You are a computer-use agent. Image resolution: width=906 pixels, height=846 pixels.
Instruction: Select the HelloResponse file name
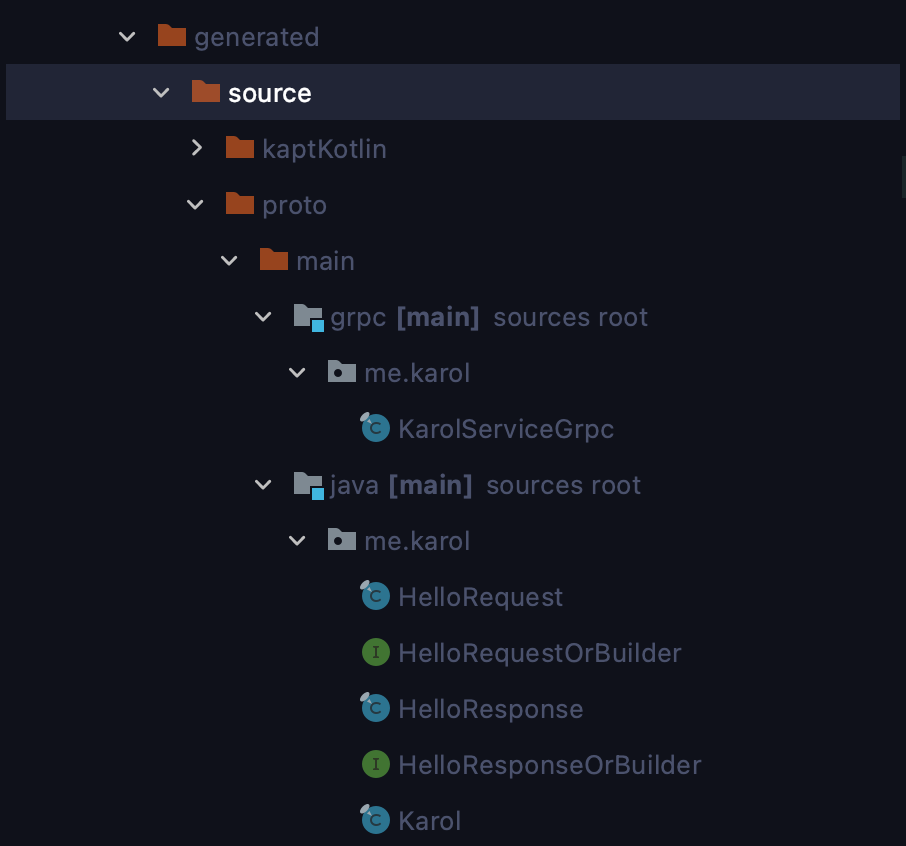[491, 709]
